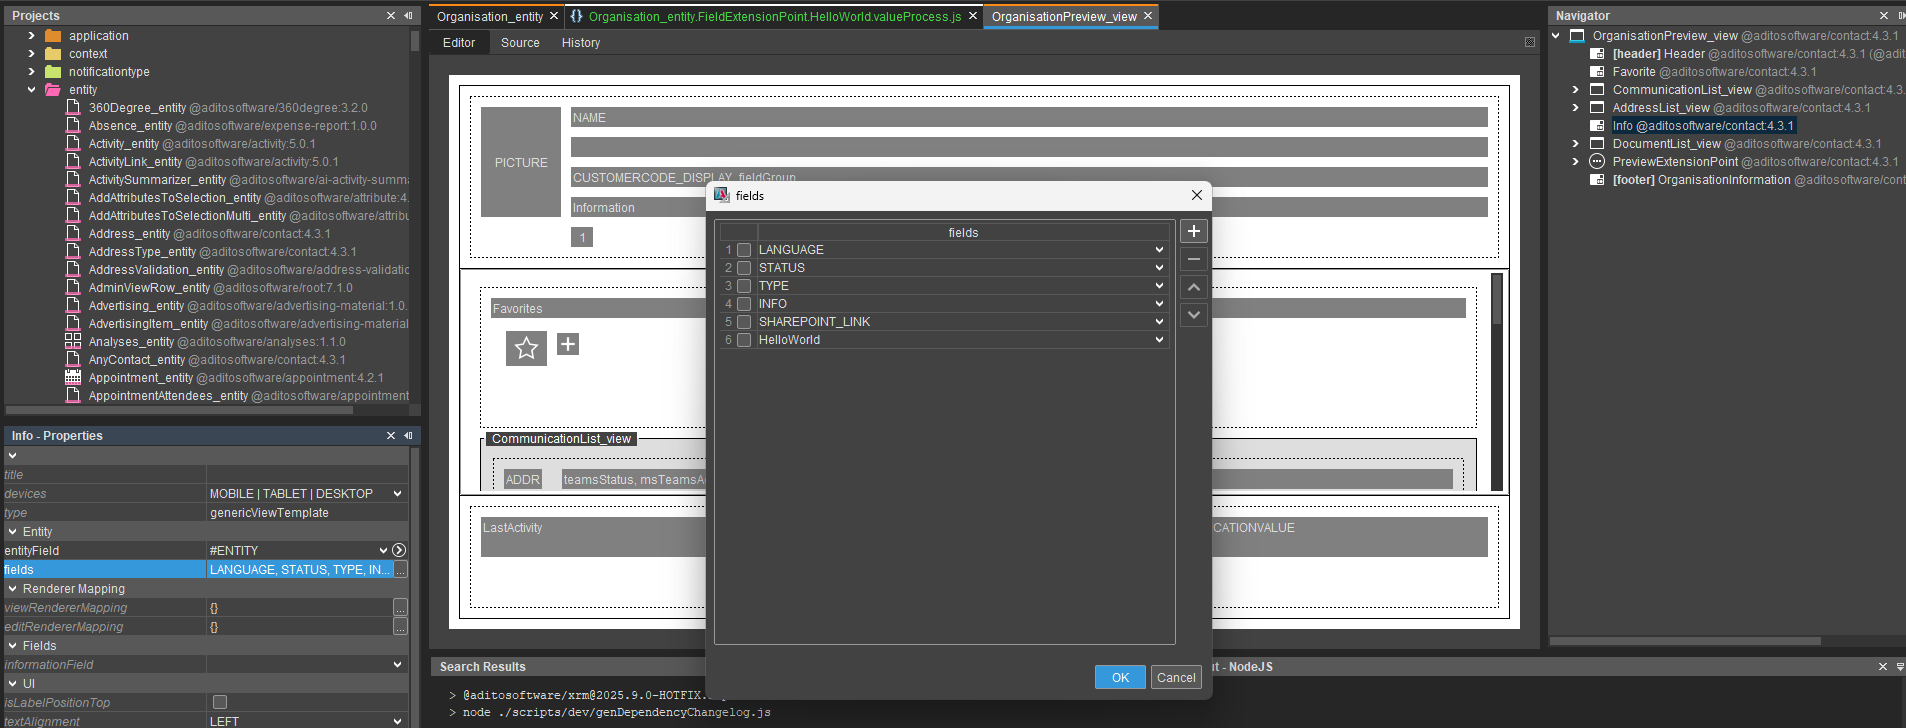Image resolution: width=1906 pixels, height=728 pixels.
Task: Click the plus icon next to Favorites star
Action: coord(568,345)
